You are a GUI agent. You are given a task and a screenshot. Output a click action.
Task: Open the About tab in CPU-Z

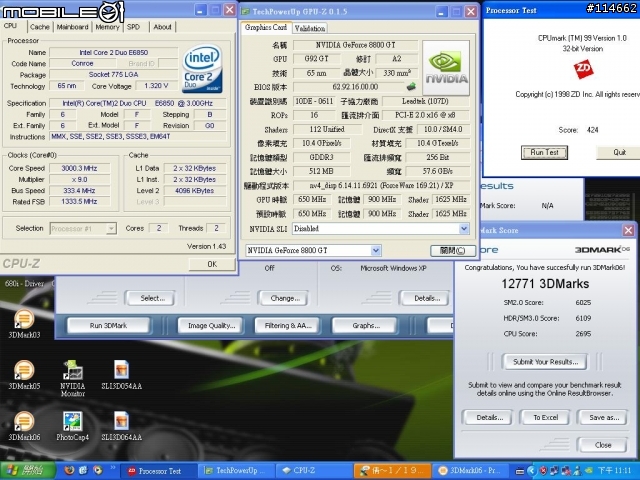coord(162,27)
